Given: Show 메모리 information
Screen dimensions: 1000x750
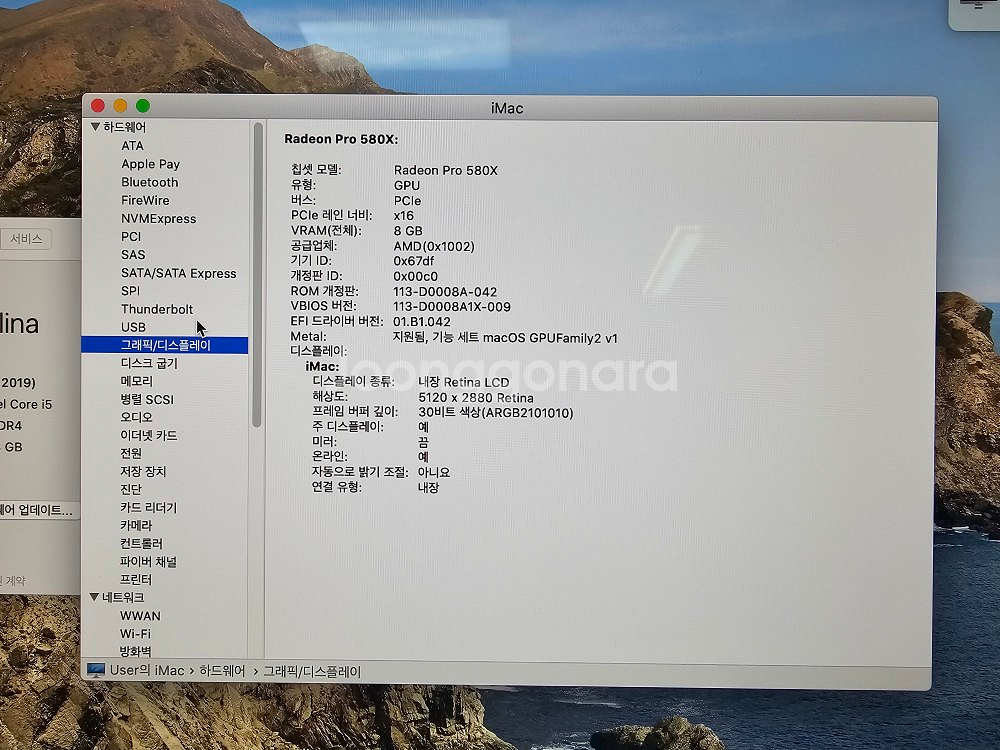Looking at the screenshot, I should 136,381.
